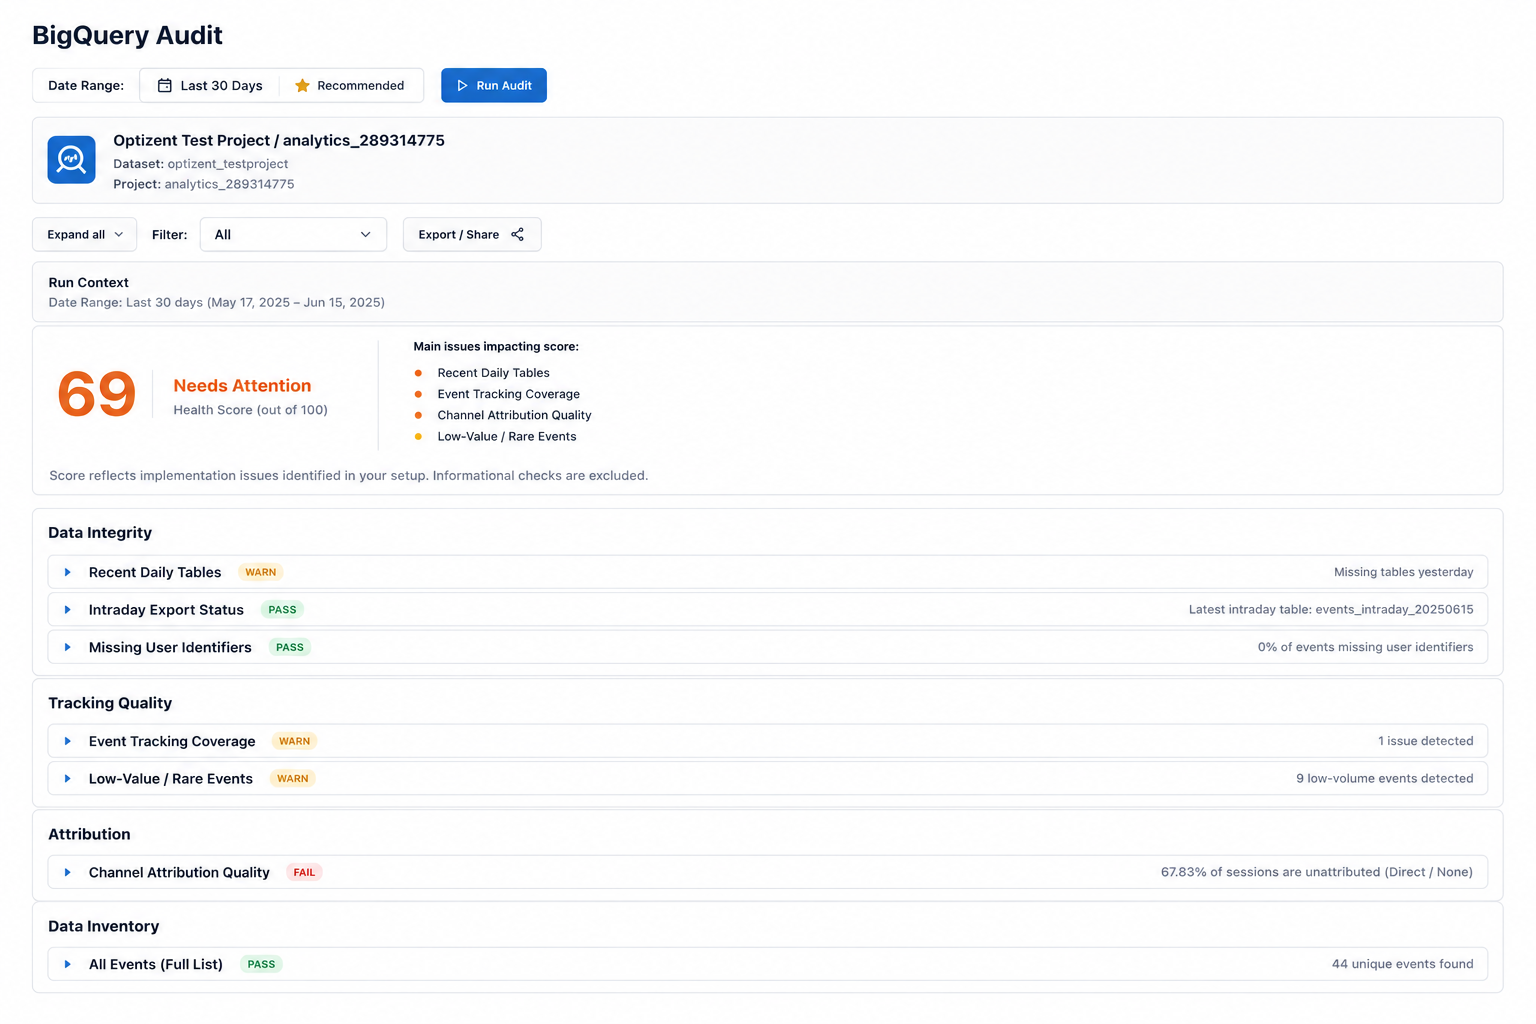1536x1024 pixels.
Task: Click '9 low-volume events detected' text
Action: pyautogui.click(x=1384, y=778)
